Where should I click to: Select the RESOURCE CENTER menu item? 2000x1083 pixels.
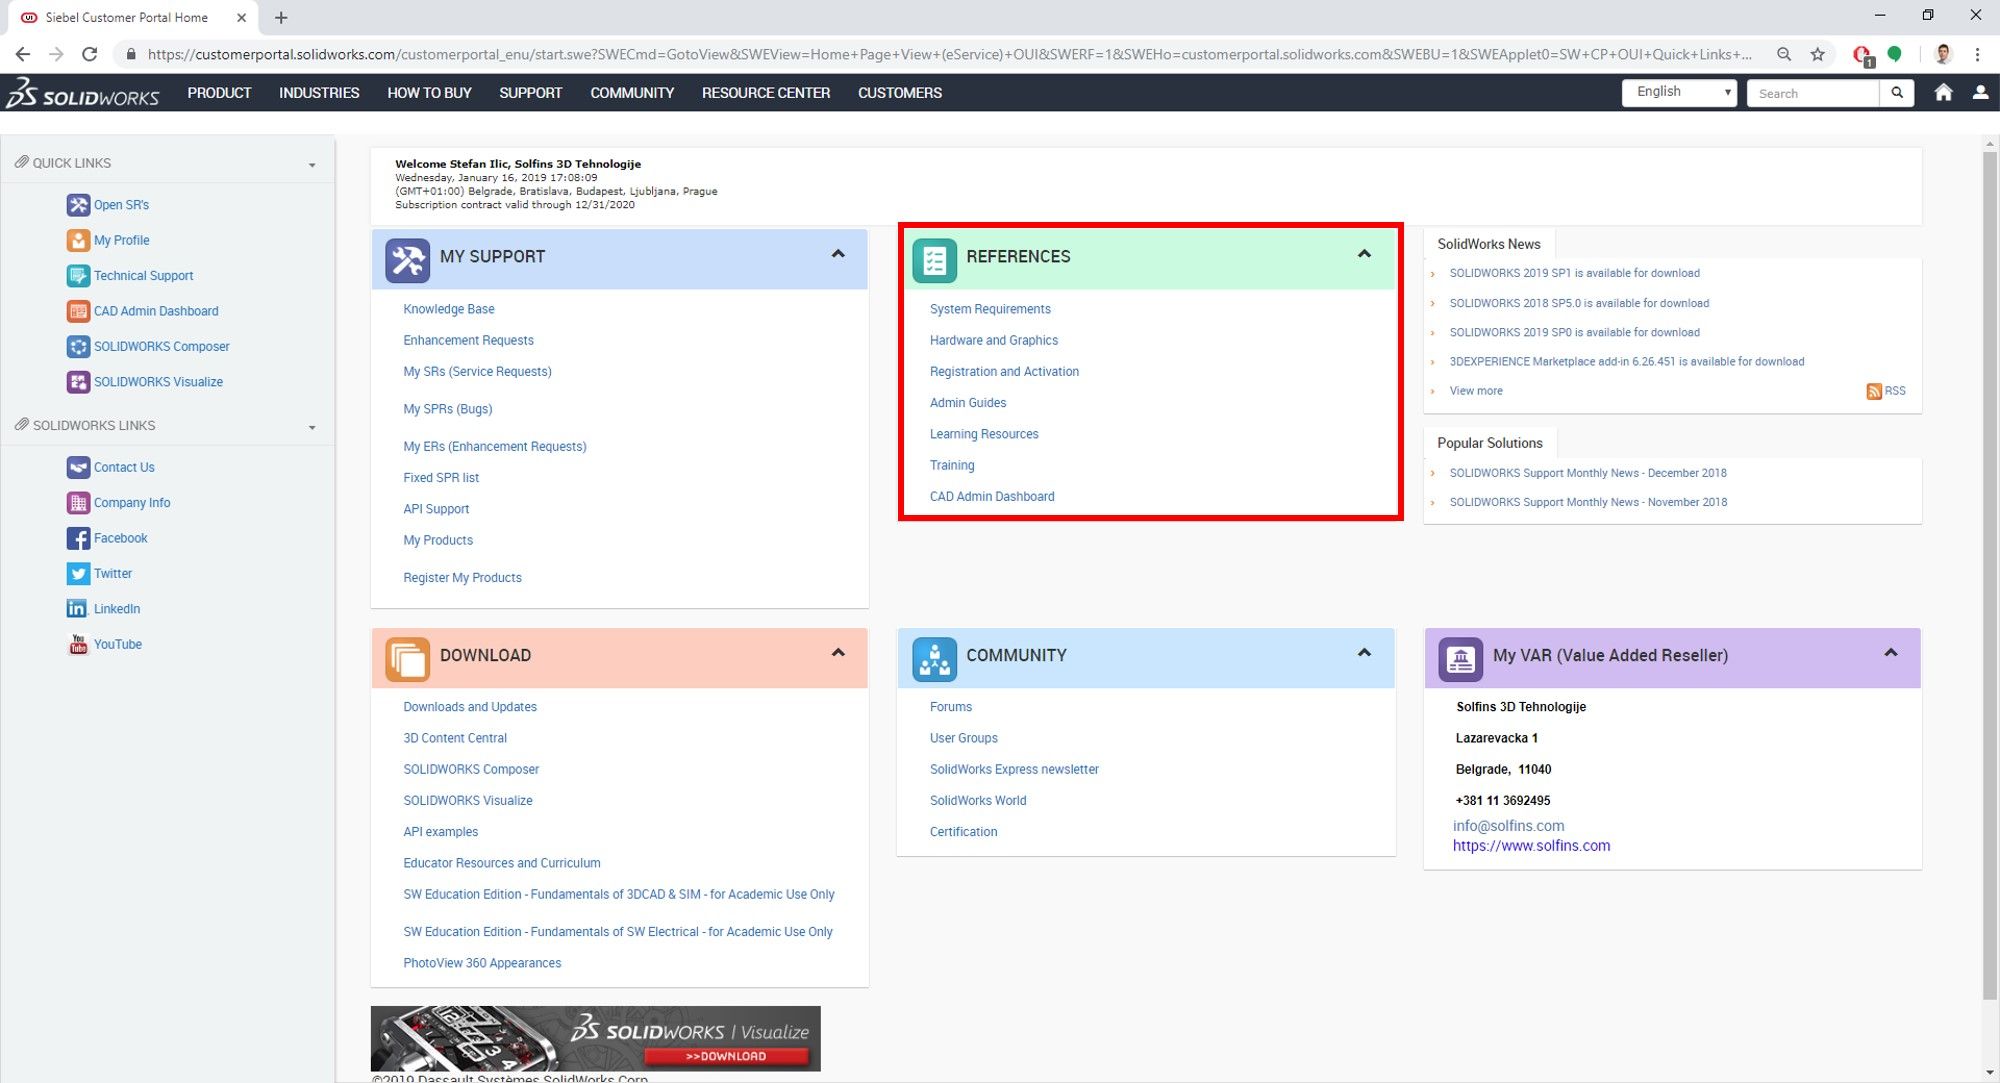click(x=765, y=93)
